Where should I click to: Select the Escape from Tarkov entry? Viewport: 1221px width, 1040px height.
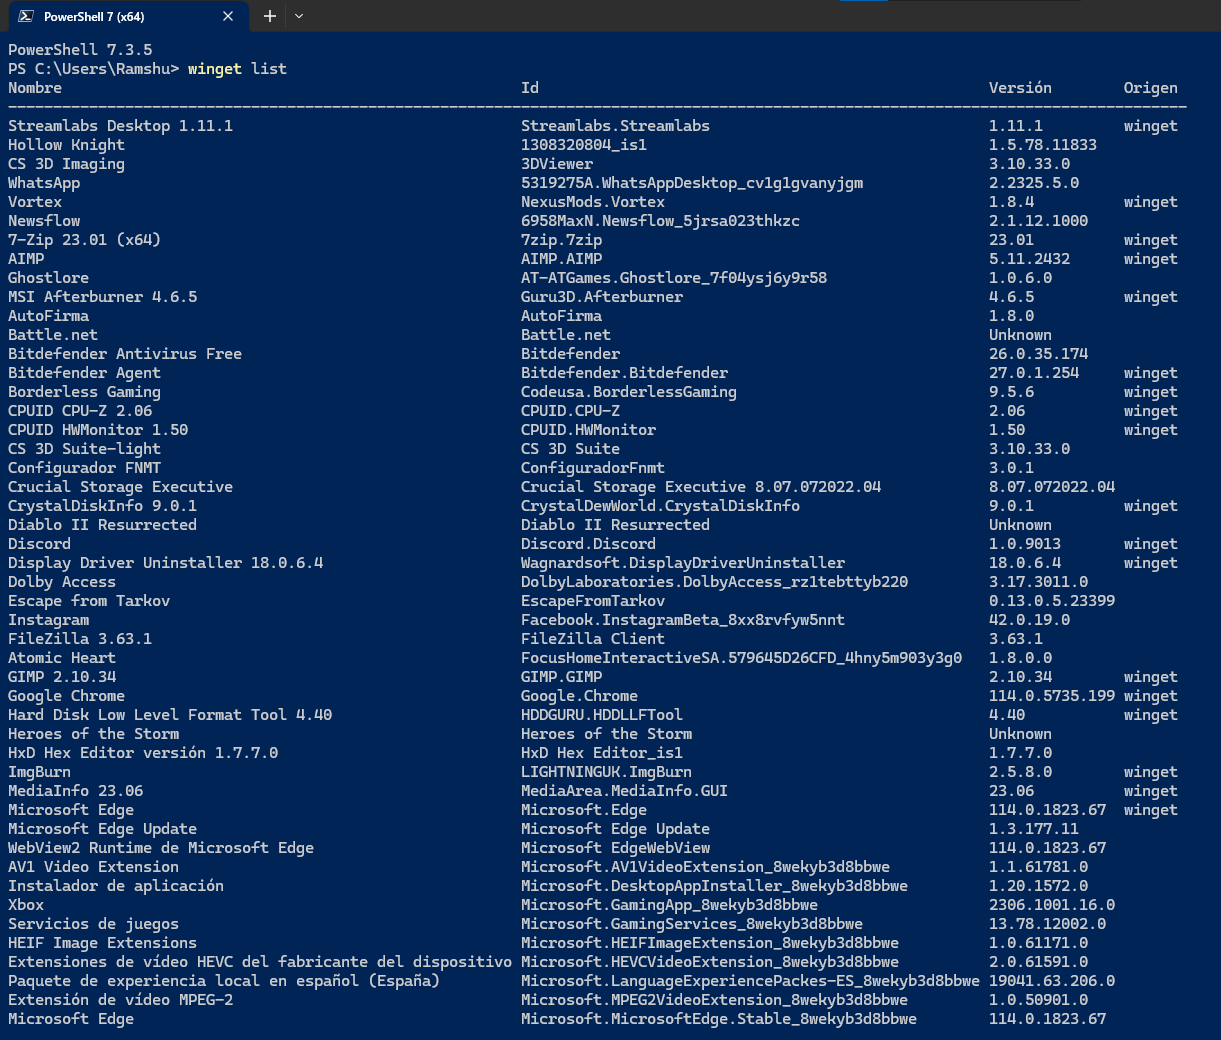tap(88, 600)
